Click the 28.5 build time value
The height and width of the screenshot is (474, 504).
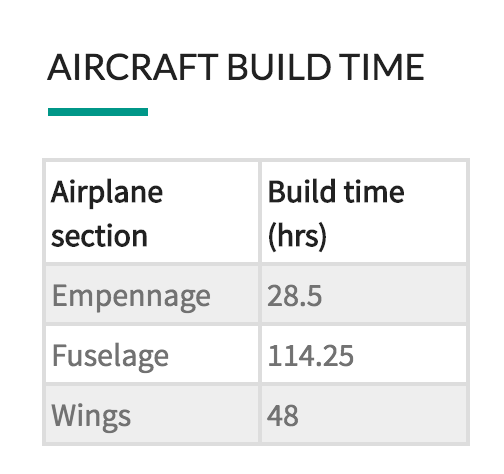click(294, 296)
